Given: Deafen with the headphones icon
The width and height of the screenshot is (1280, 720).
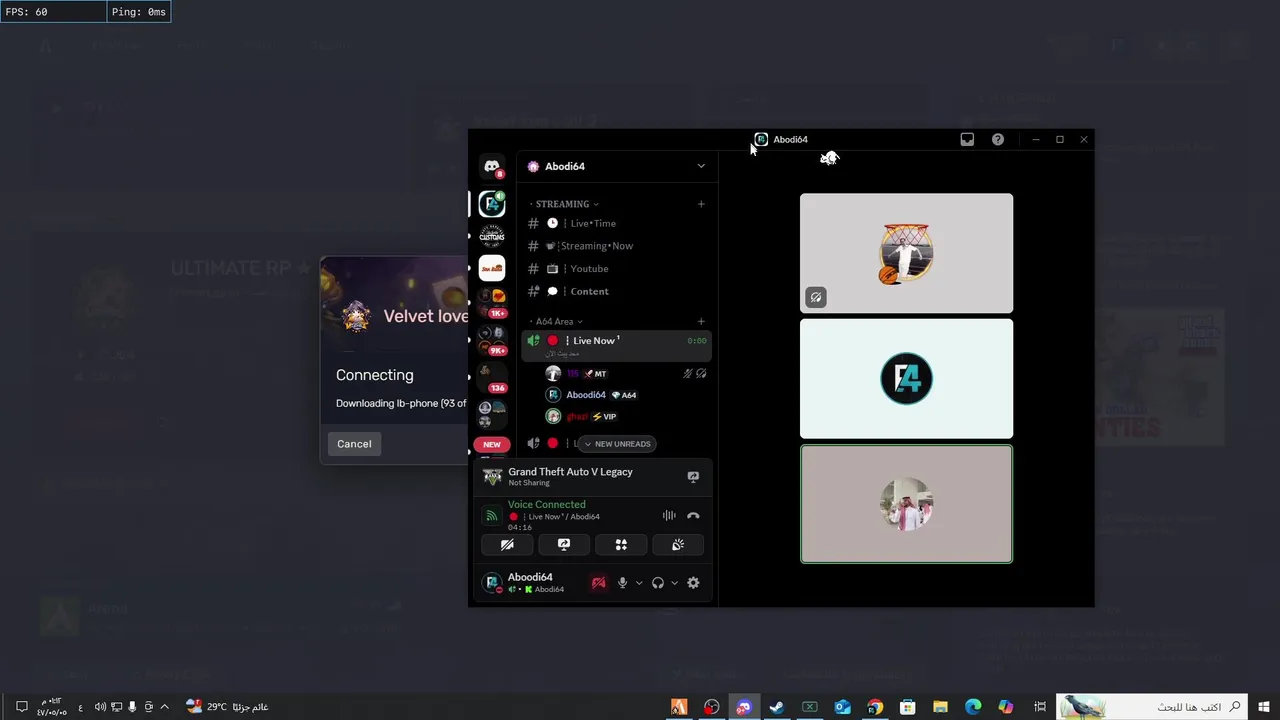Looking at the screenshot, I should [x=658, y=583].
